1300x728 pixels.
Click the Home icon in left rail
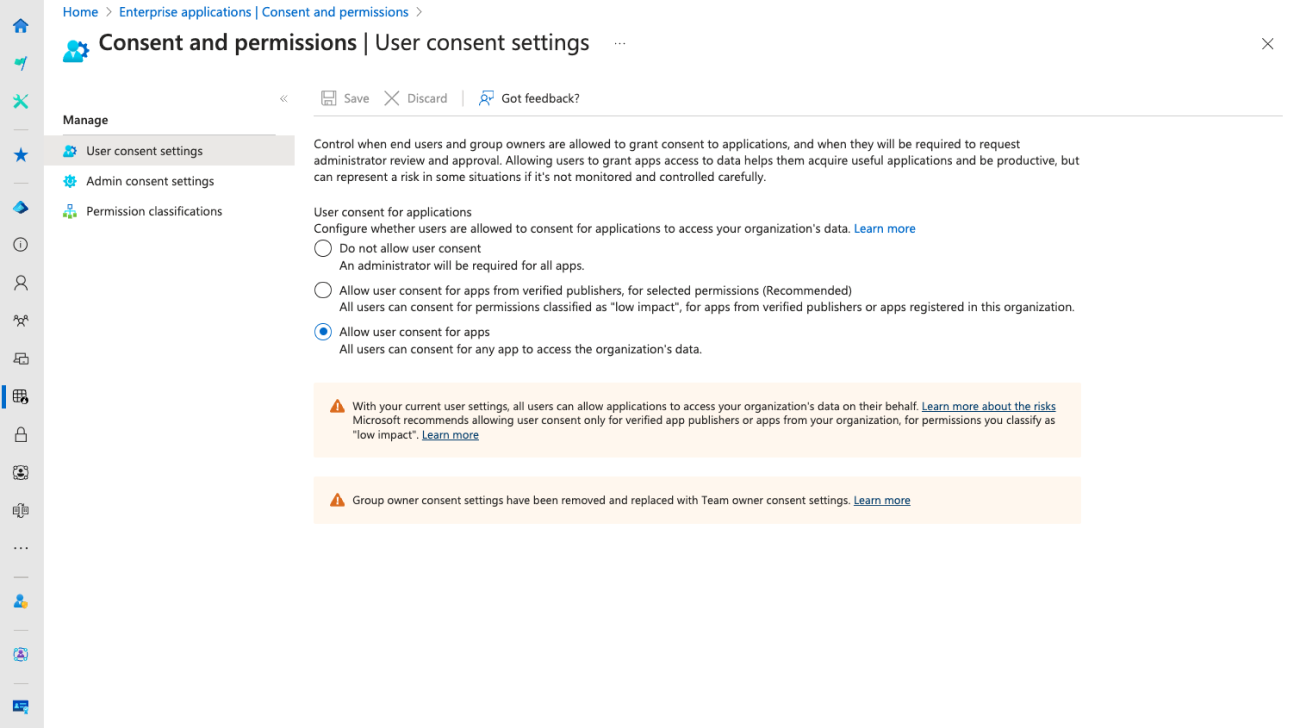pos(20,26)
